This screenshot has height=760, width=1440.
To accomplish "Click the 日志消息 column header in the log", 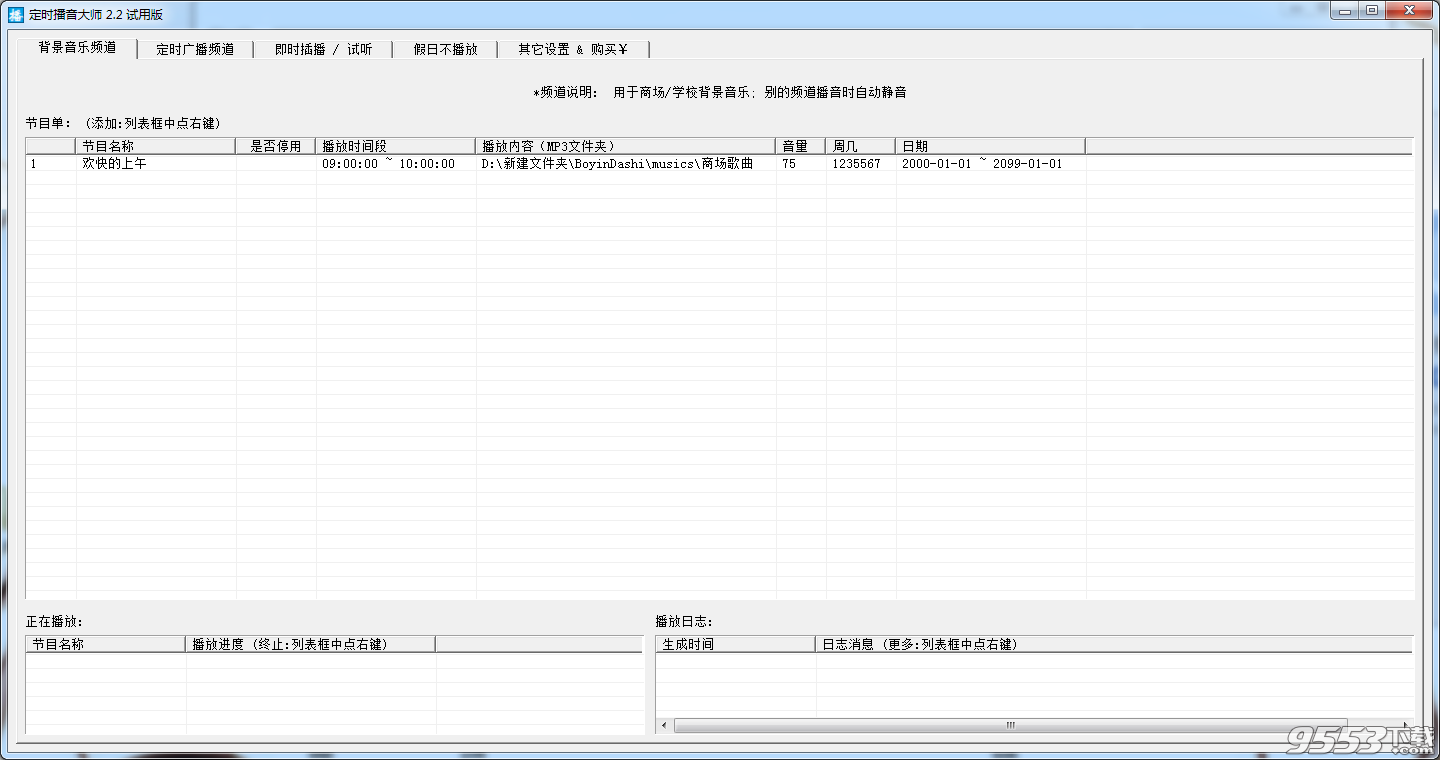I will pyautogui.click(x=1115, y=644).
